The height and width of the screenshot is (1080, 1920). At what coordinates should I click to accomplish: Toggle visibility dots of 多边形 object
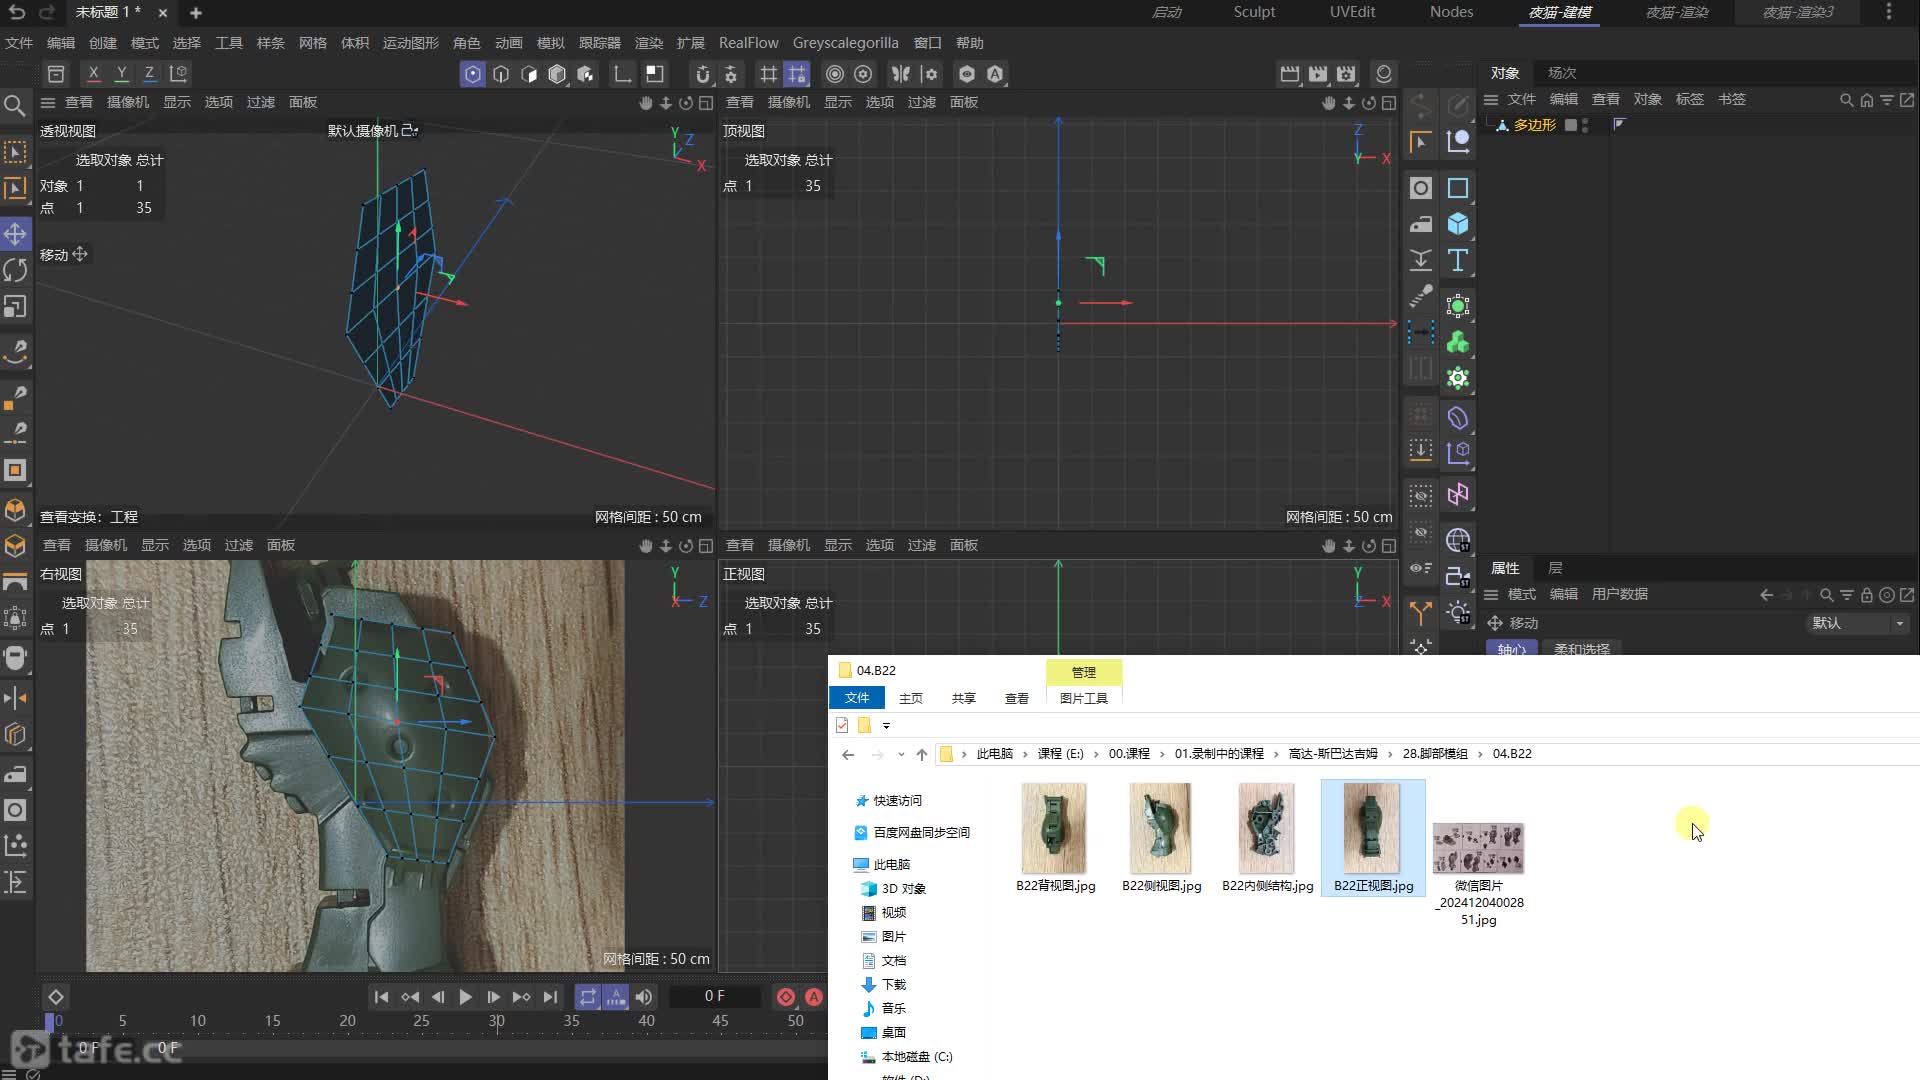click(x=1585, y=125)
